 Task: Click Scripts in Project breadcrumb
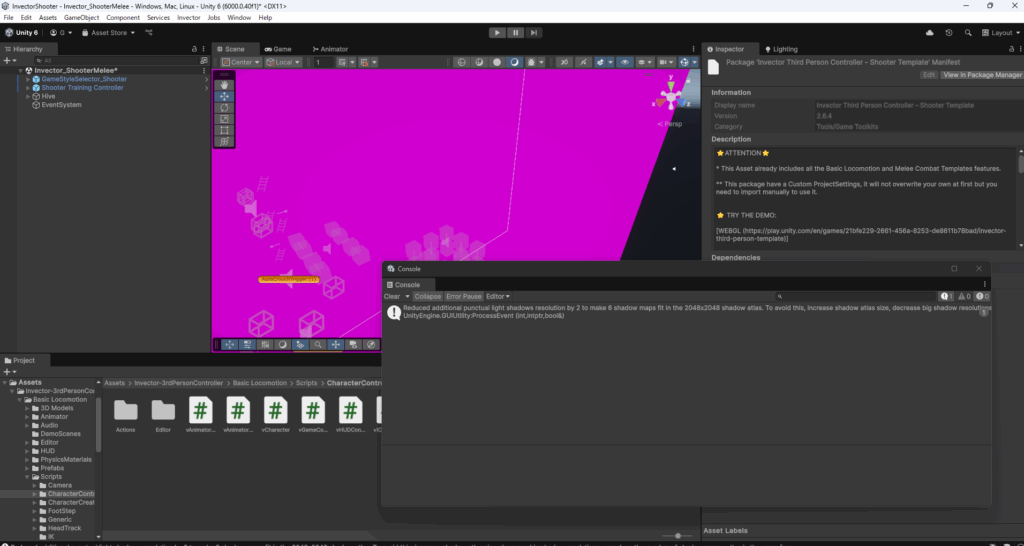(x=306, y=383)
